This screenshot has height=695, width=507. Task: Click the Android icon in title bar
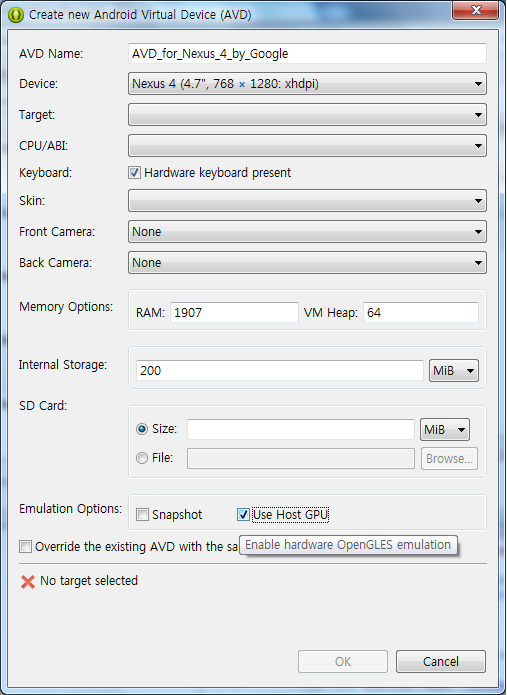point(16,15)
